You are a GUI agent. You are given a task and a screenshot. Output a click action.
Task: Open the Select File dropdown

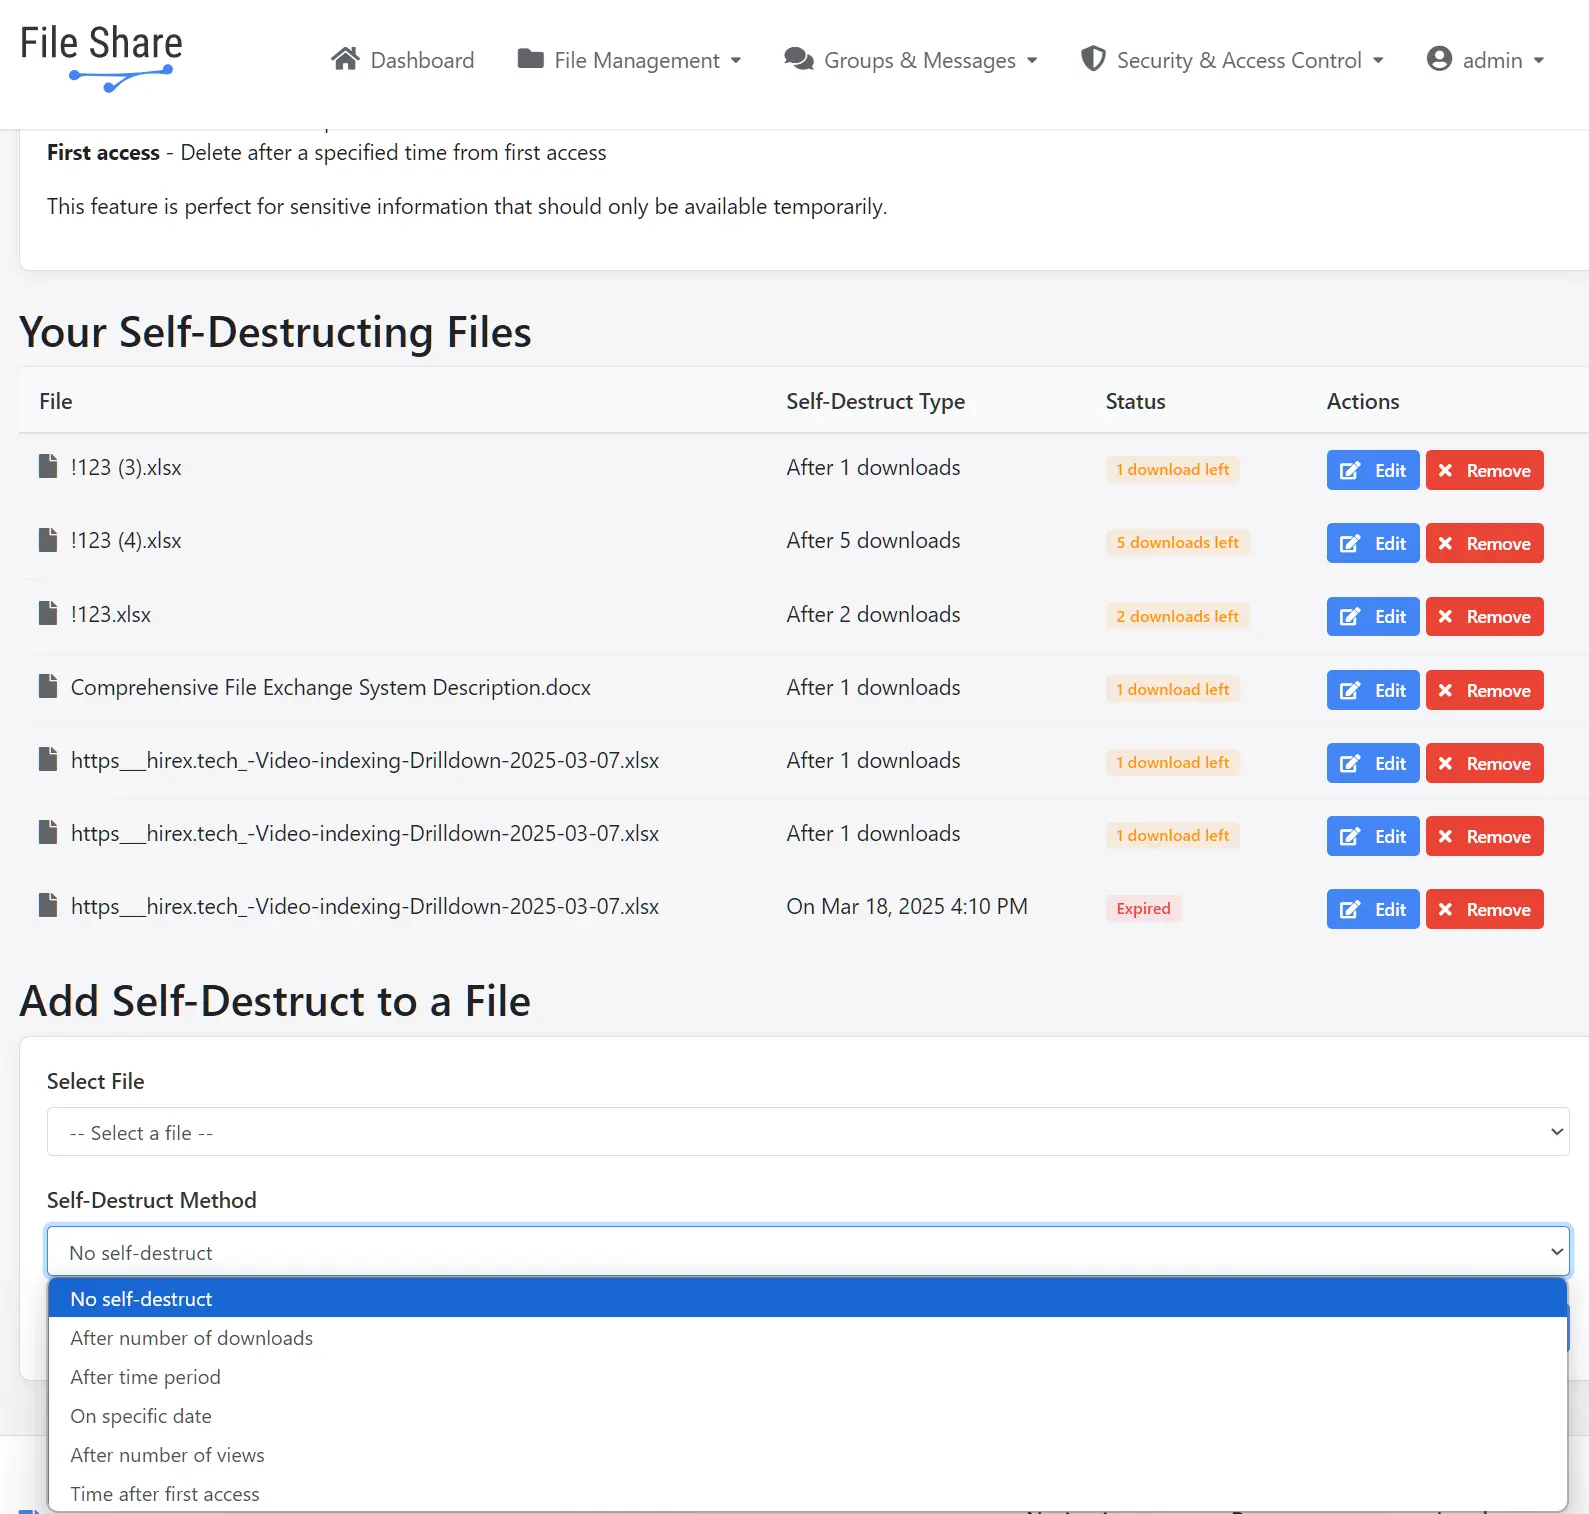click(x=807, y=1132)
